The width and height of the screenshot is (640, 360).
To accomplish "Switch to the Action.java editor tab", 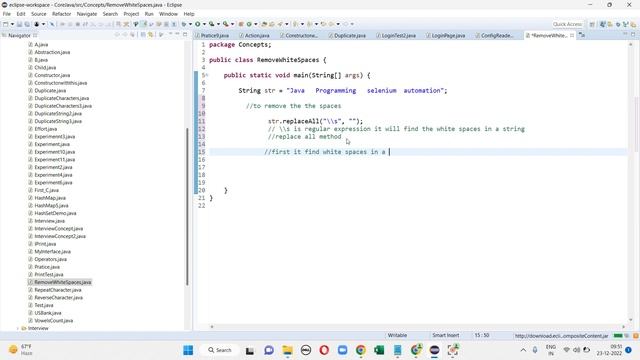I will (254, 36).
